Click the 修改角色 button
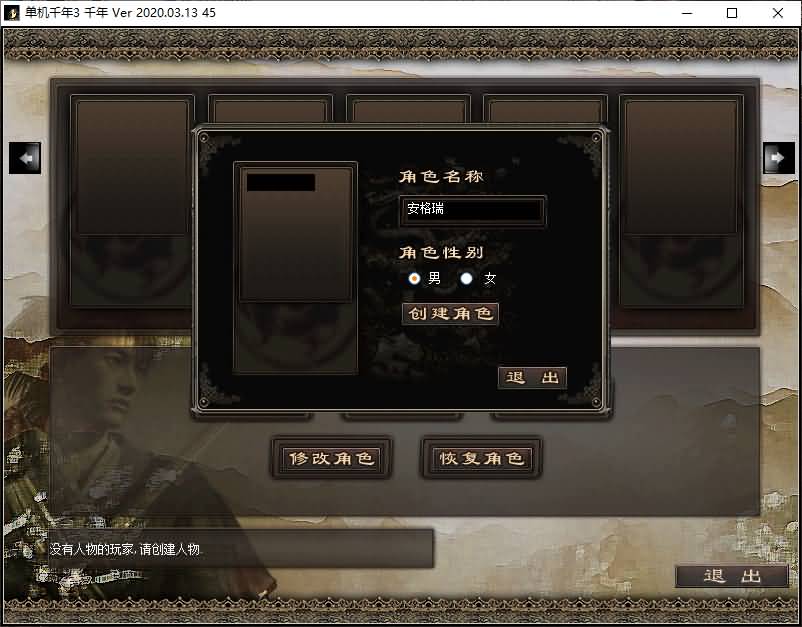 [330, 459]
